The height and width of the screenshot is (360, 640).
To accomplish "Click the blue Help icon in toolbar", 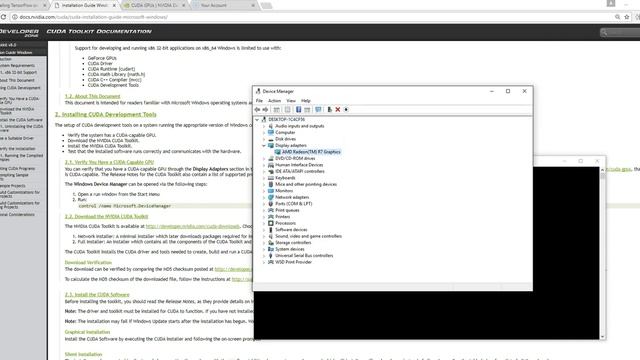I will (x=298, y=109).
